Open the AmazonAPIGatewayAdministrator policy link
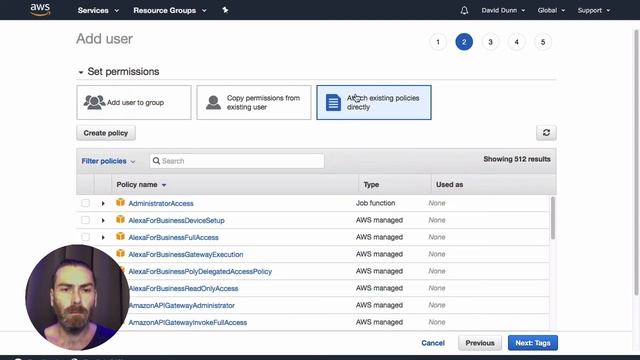The image size is (640, 360). (182, 305)
